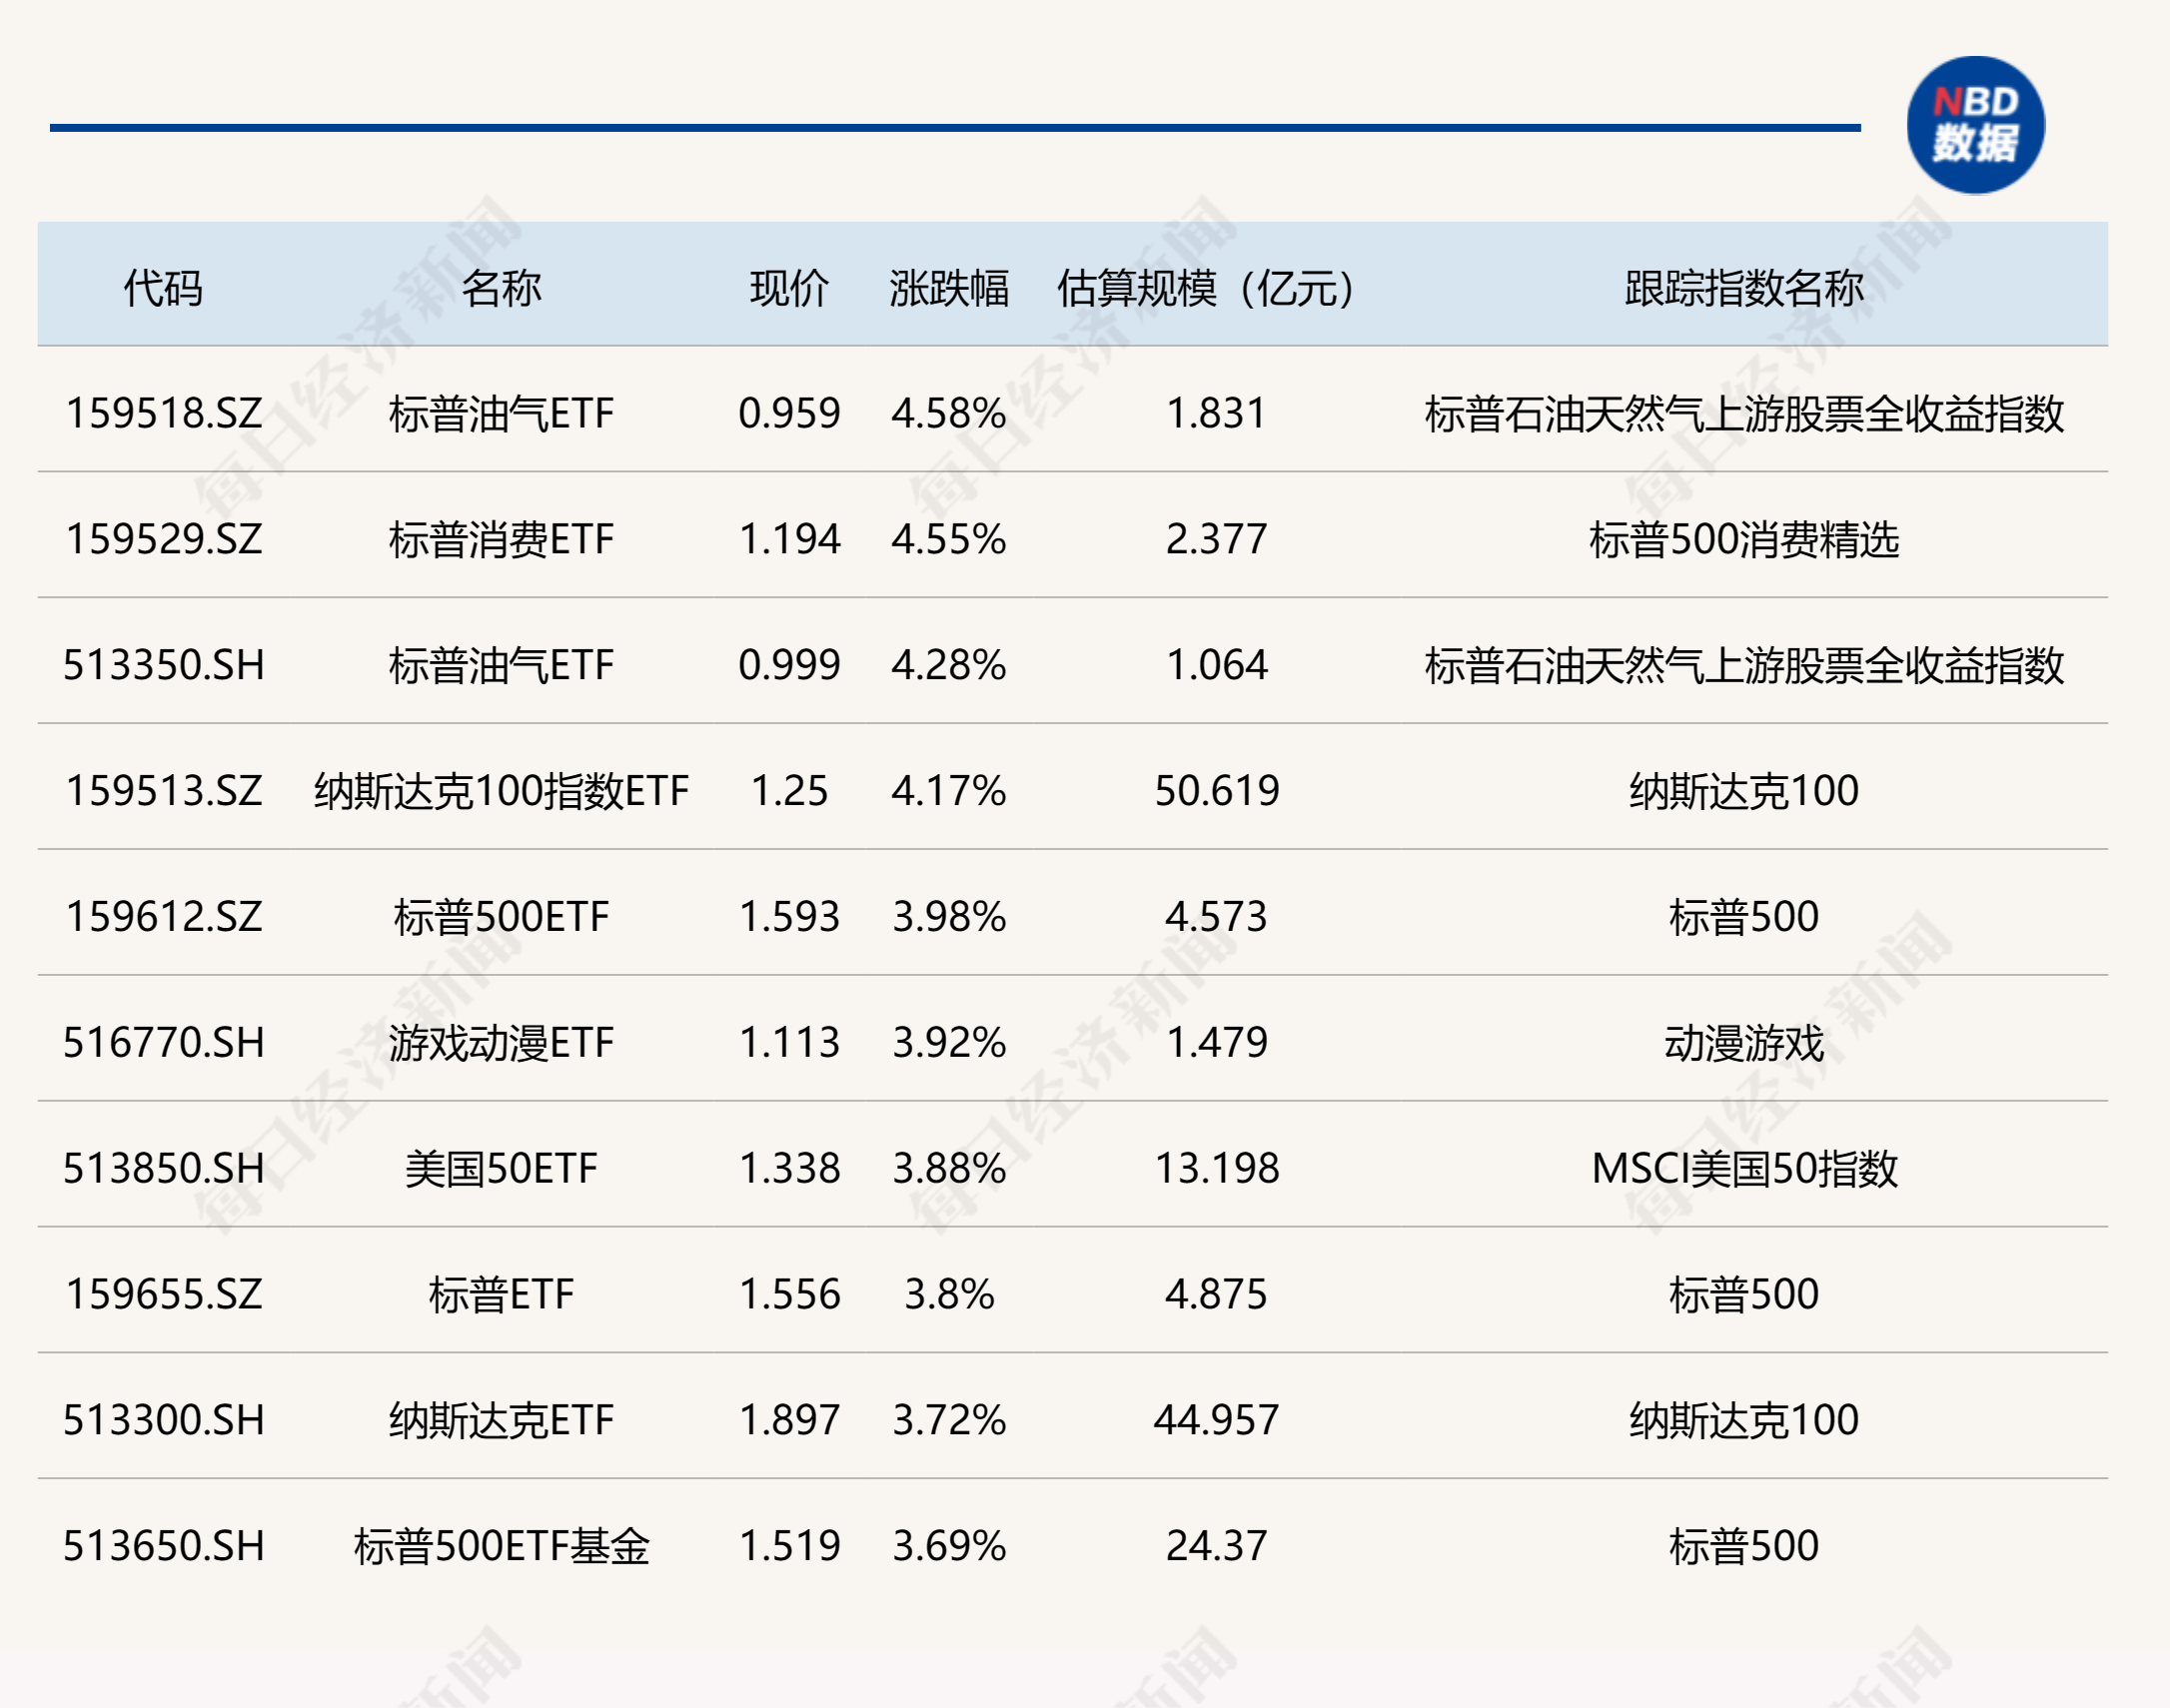Click the price 1.194

pos(789,539)
